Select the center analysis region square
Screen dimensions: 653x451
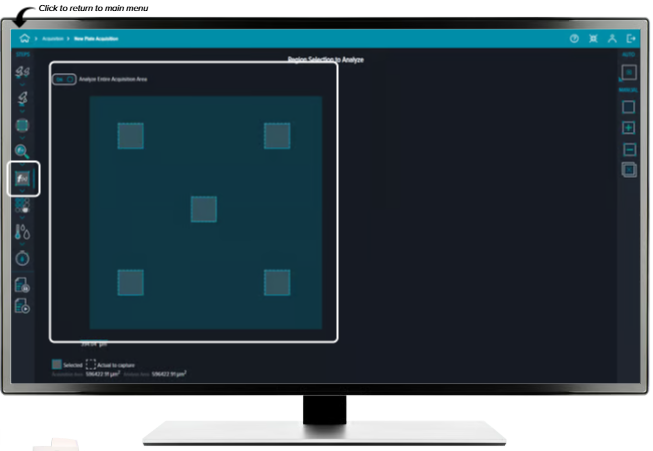coord(204,209)
